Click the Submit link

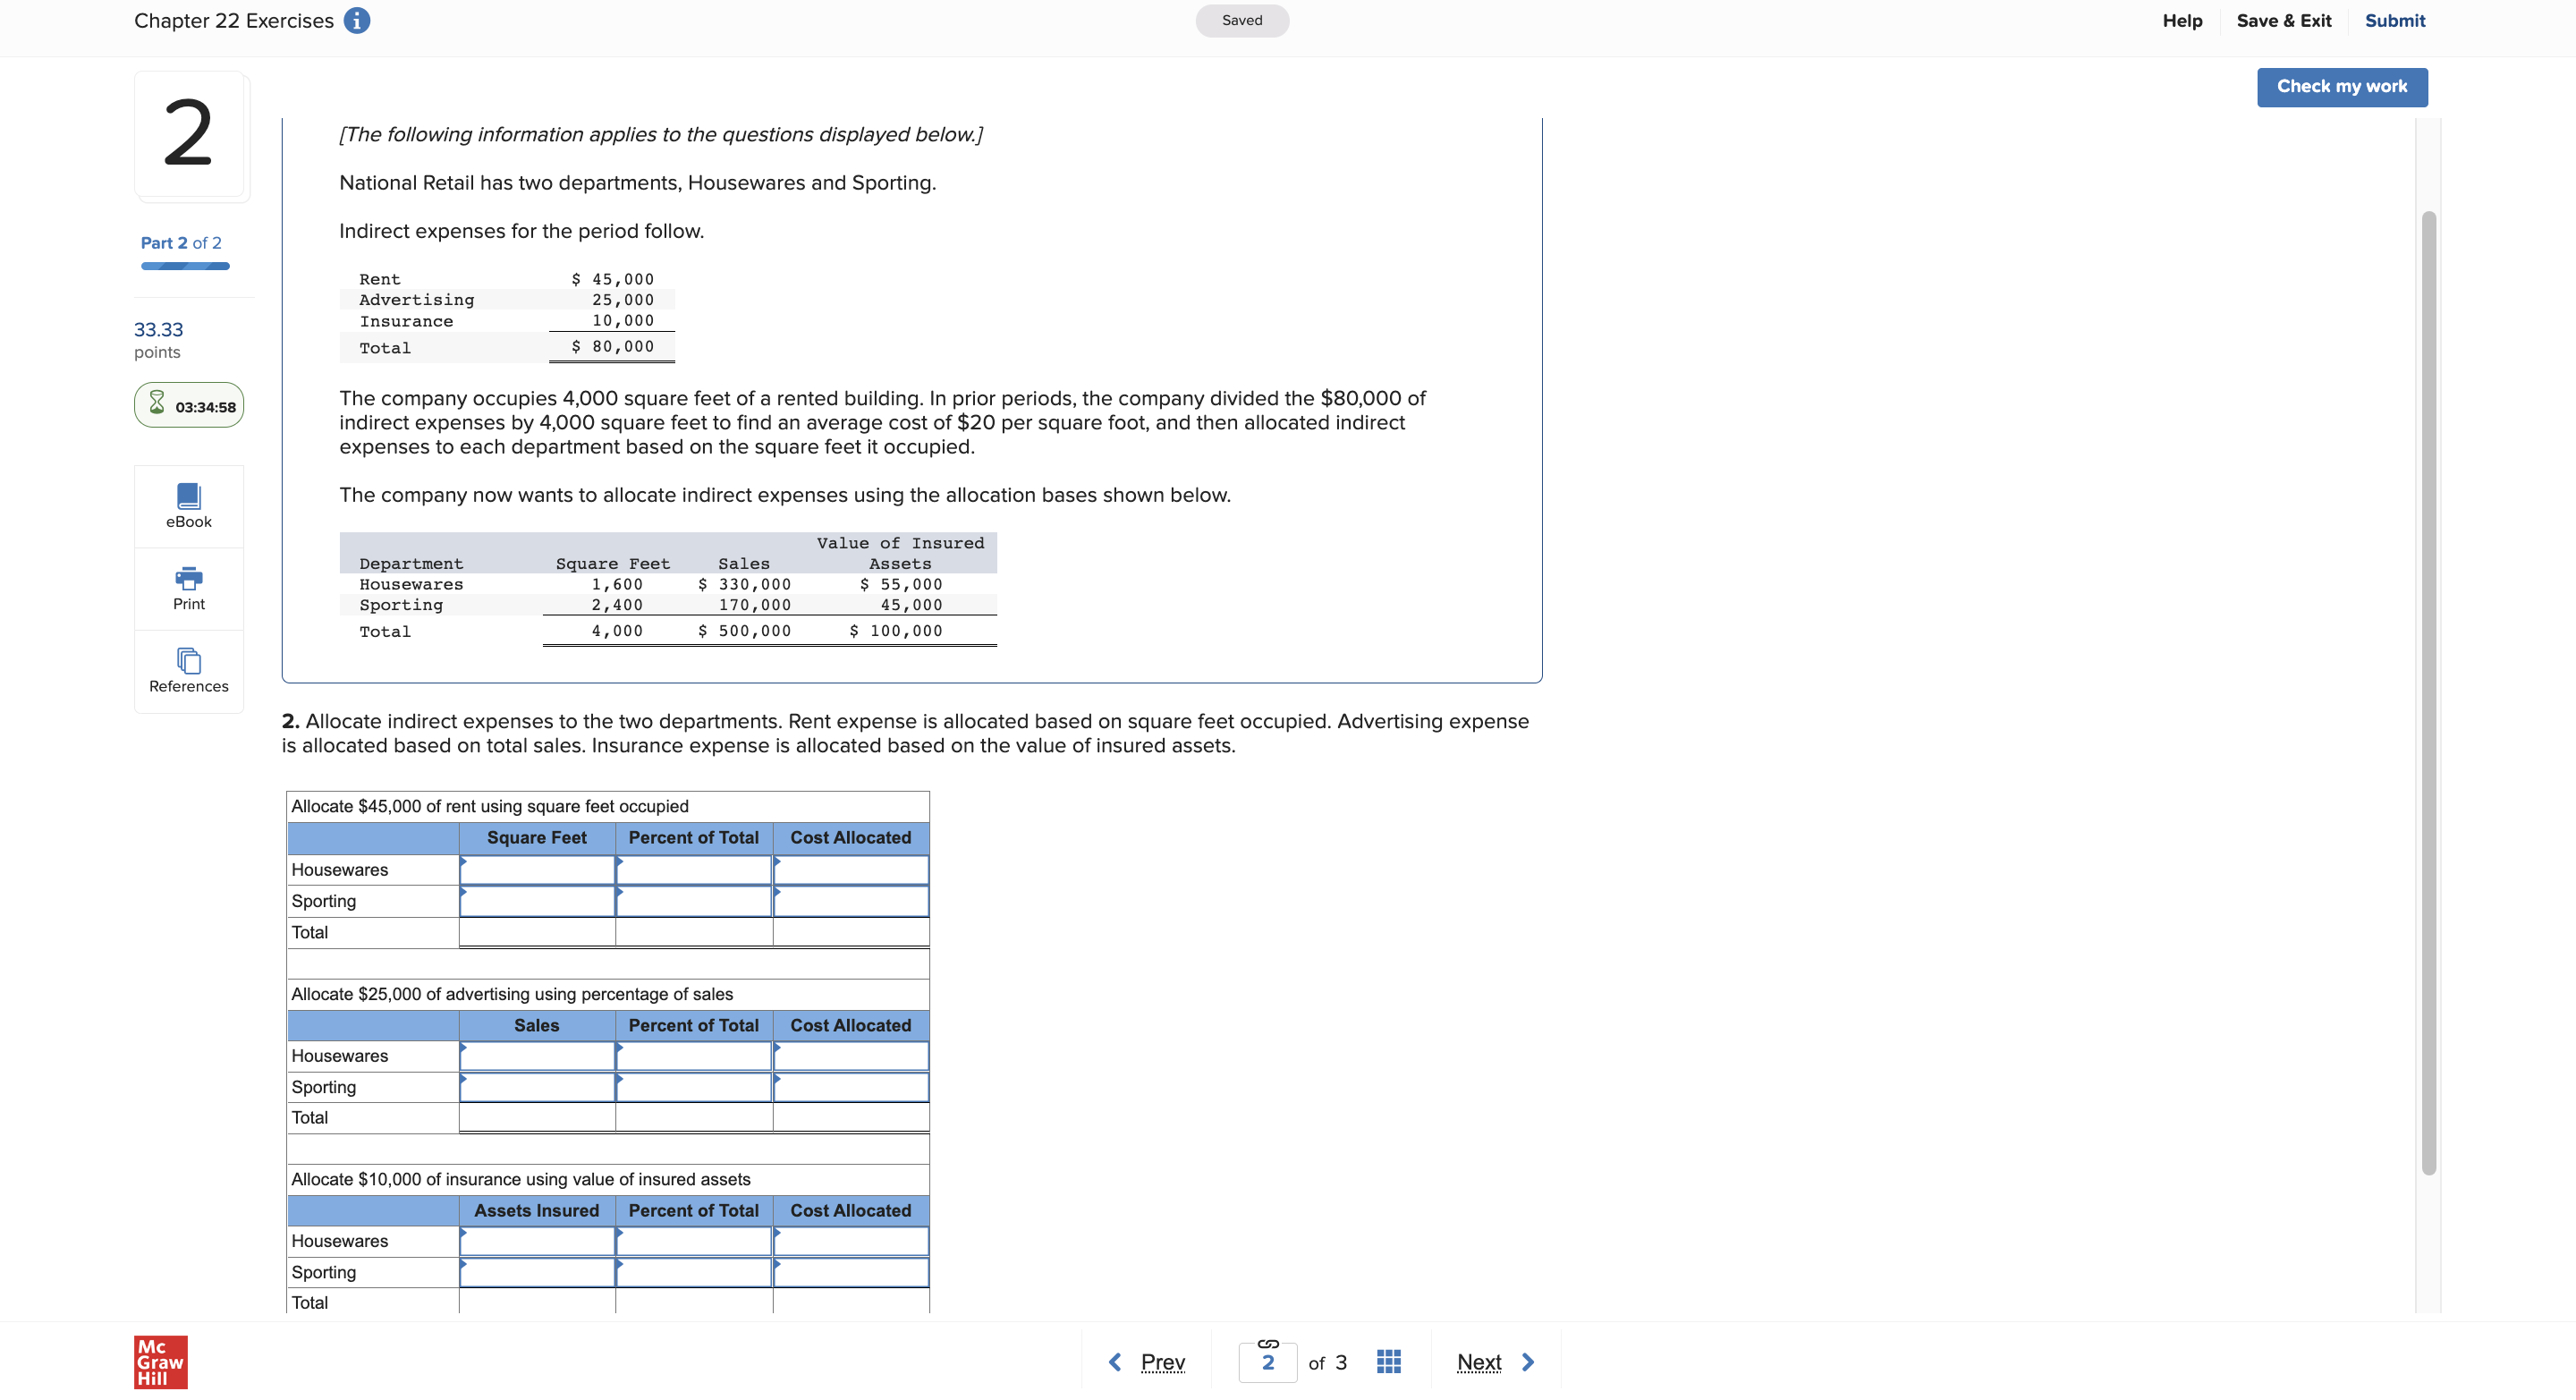(2394, 20)
